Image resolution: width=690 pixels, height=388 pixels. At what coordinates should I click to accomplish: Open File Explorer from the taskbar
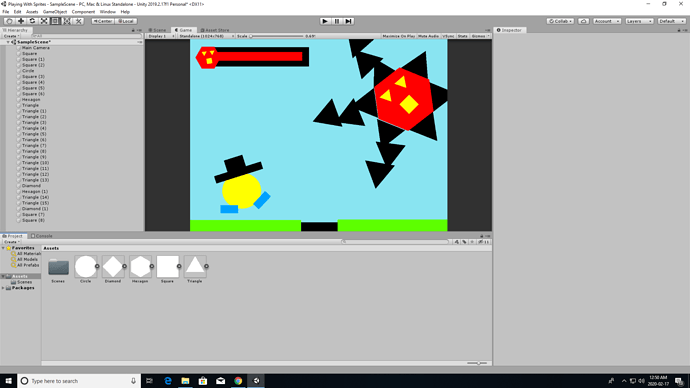185,381
